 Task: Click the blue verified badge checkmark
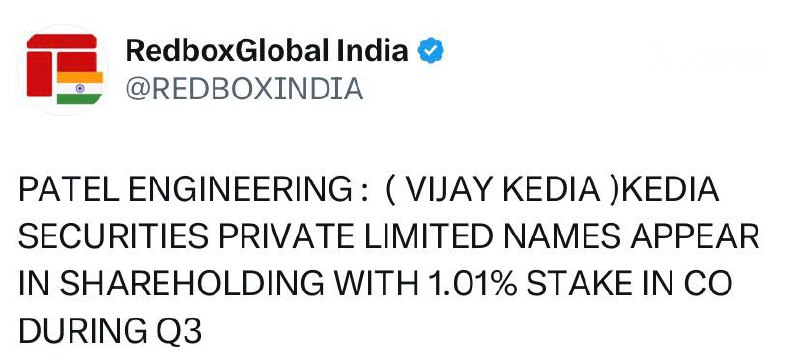(x=431, y=50)
